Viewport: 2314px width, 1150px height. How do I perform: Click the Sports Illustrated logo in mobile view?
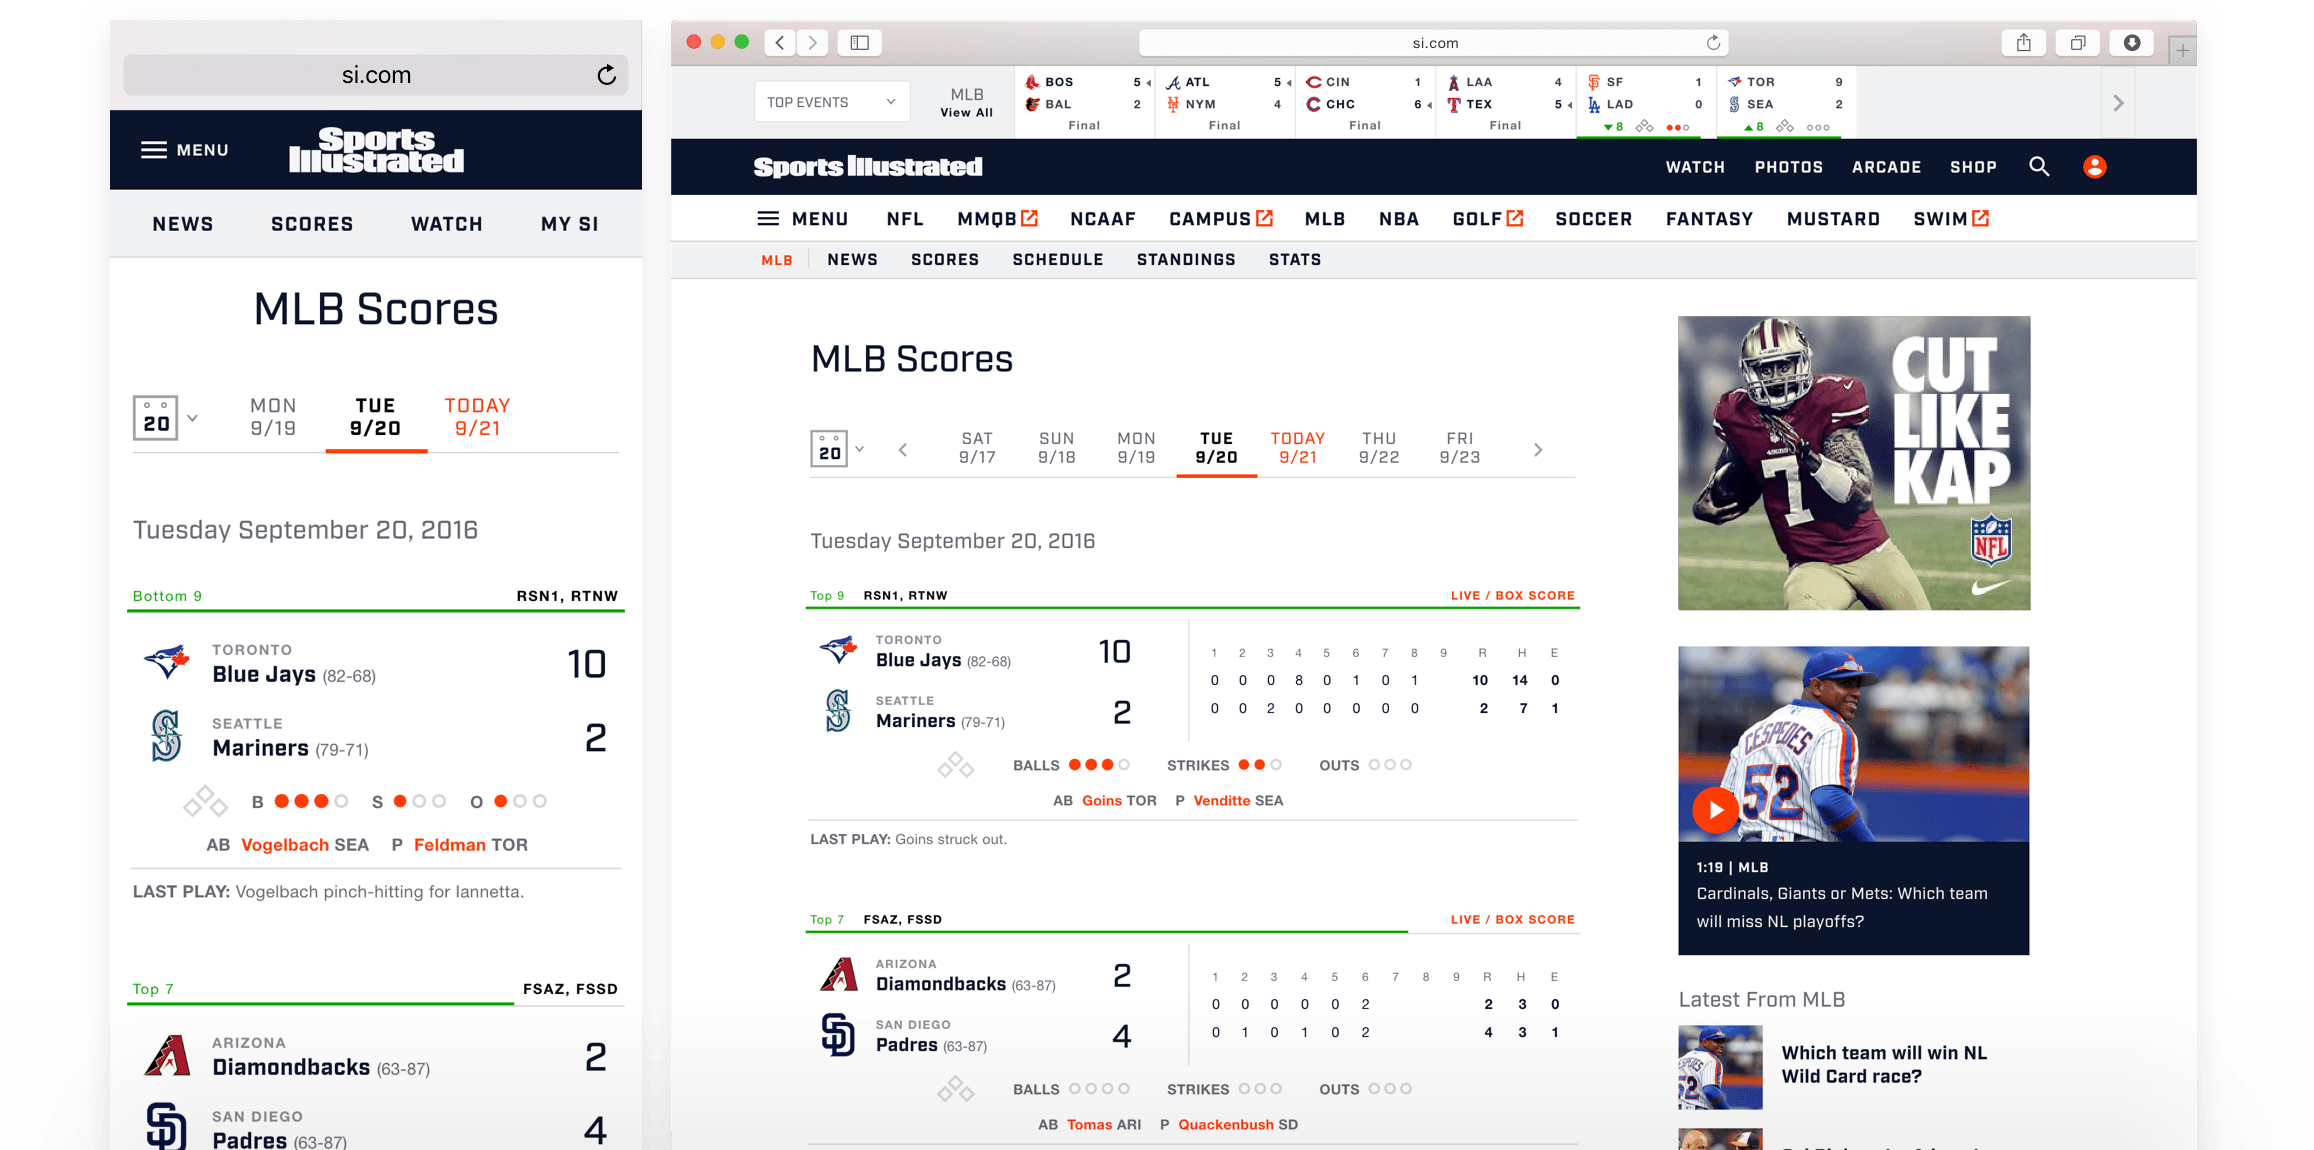[376, 150]
